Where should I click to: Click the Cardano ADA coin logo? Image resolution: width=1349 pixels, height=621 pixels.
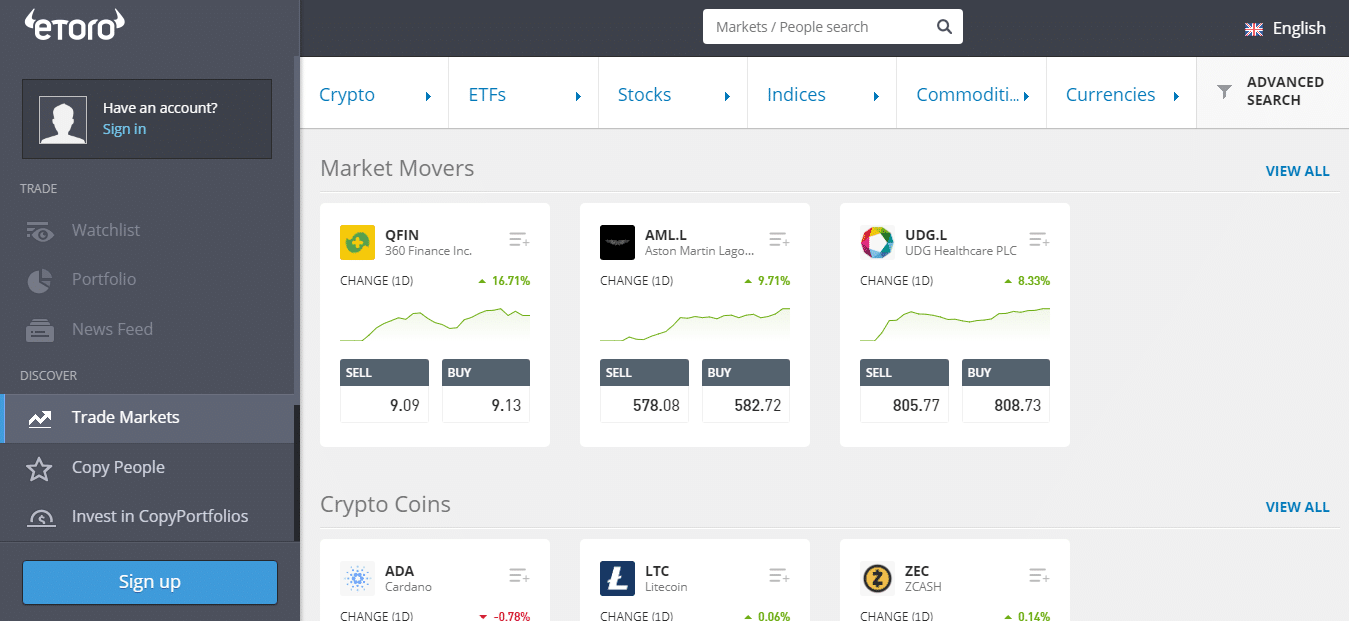[x=358, y=579]
